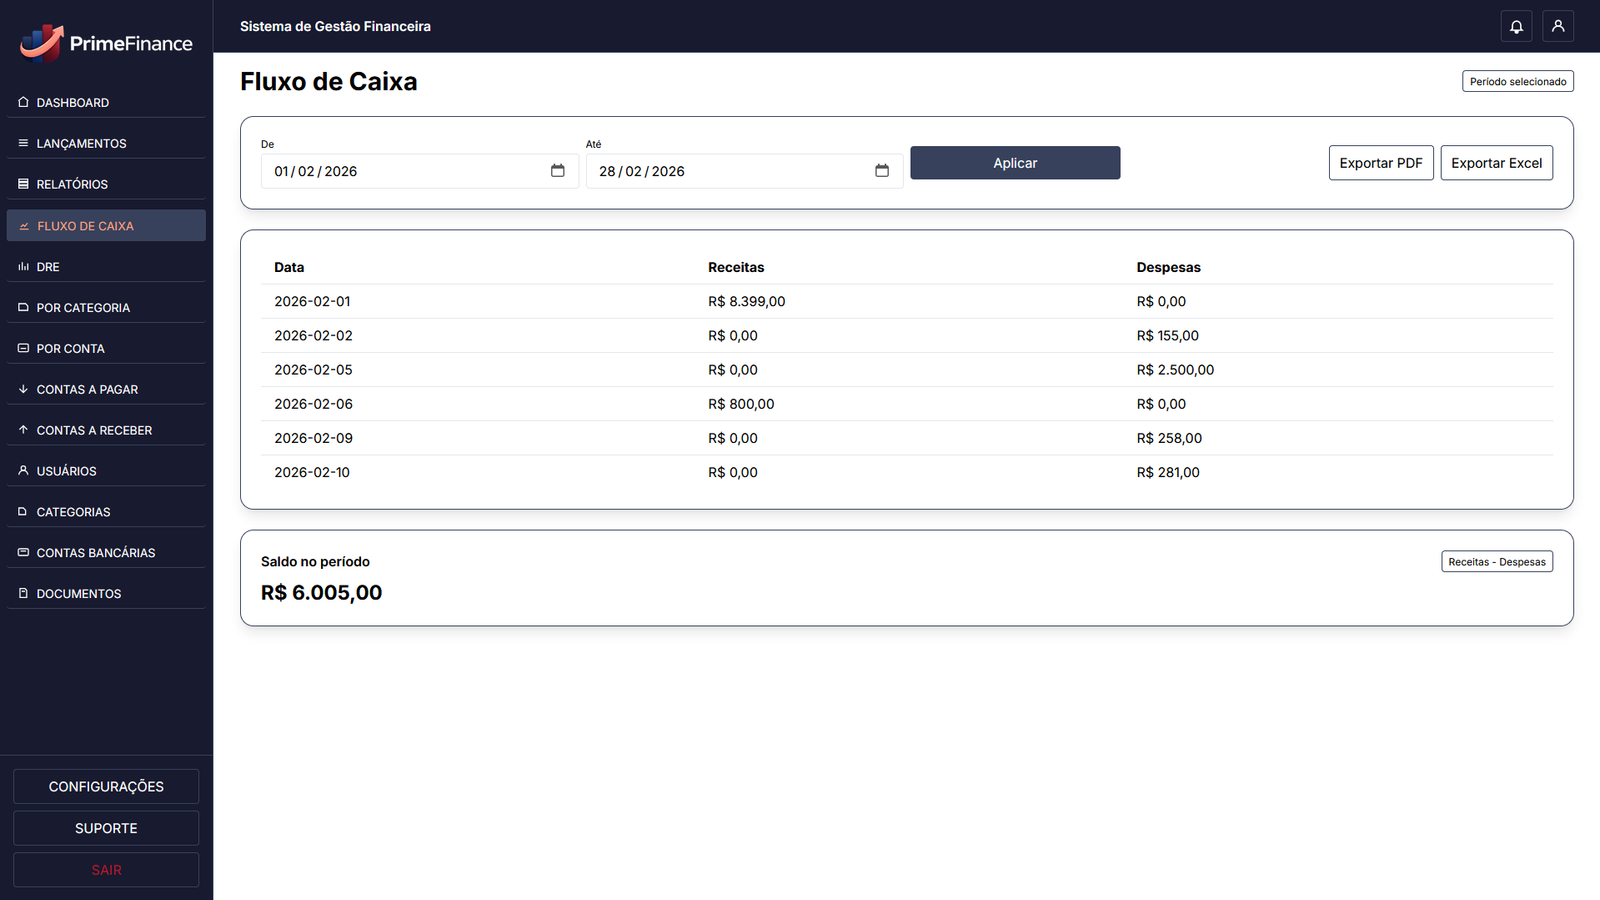The width and height of the screenshot is (1600, 900).
Task: Open the 'De' date picker calendar
Action: point(557,171)
